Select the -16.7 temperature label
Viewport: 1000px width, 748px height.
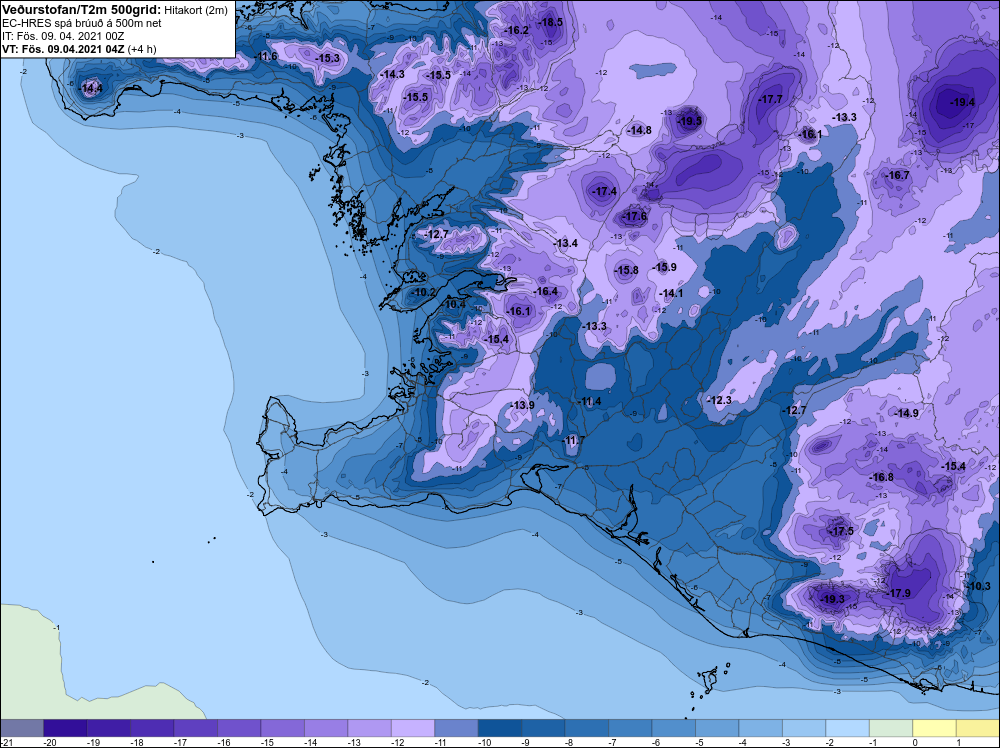pyautogui.click(x=897, y=175)
